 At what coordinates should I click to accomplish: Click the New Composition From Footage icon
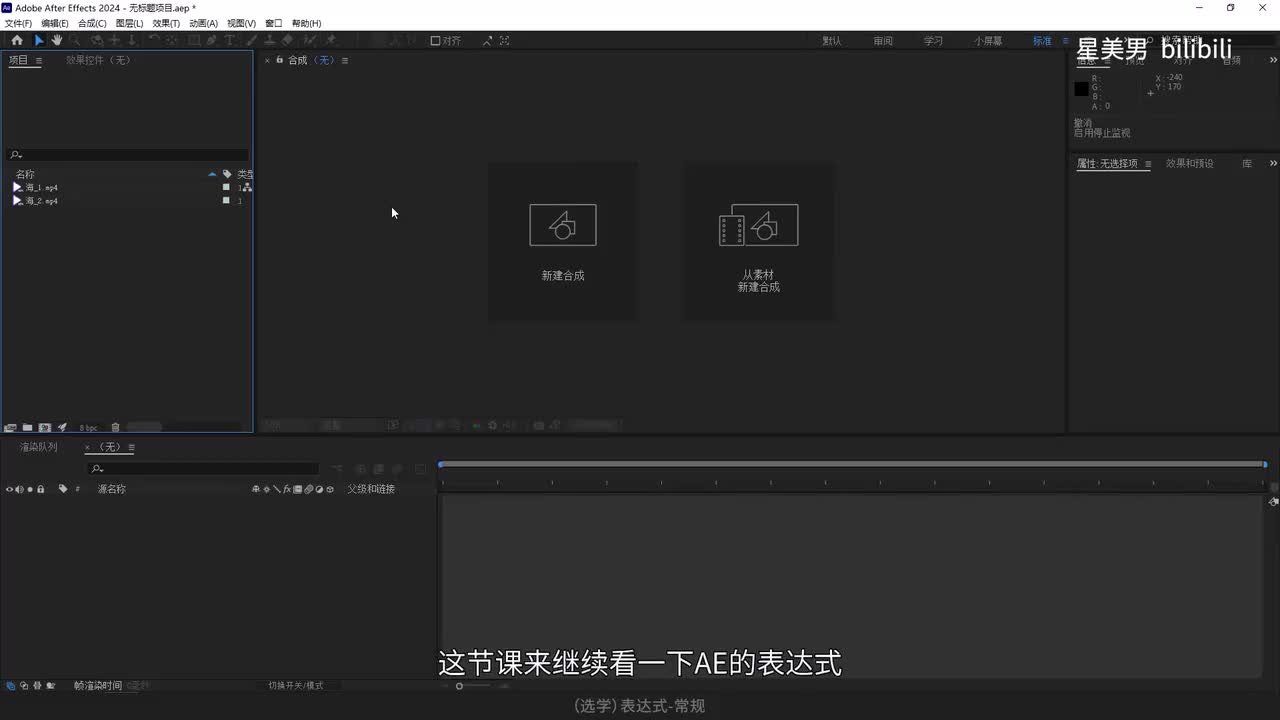(759, 225)
